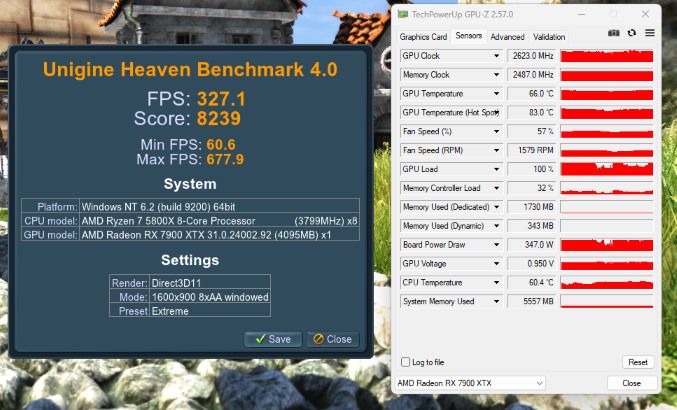This screenshot has height=410, width=677.
Task: Open the Board Power Draw dropdown
Action: pos(497,245)
